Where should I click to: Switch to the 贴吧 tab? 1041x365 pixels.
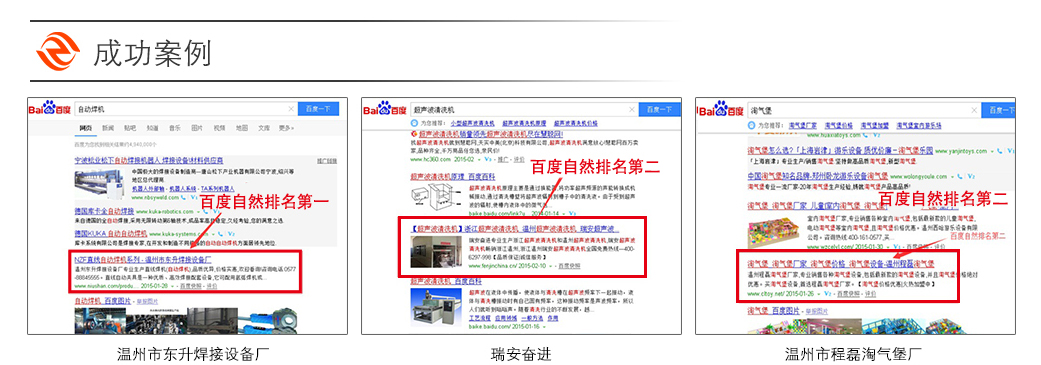[130, 128]
